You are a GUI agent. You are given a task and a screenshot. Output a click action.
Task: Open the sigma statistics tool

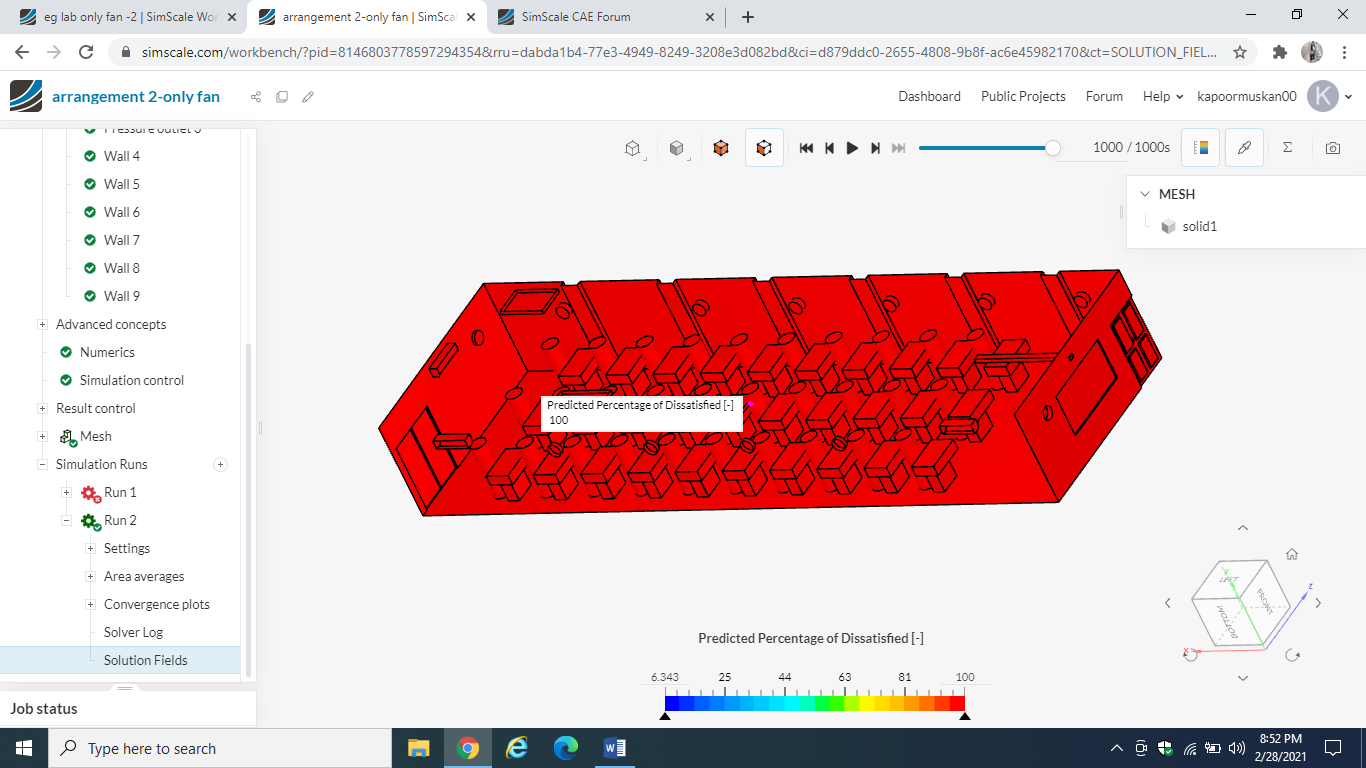1288,147
